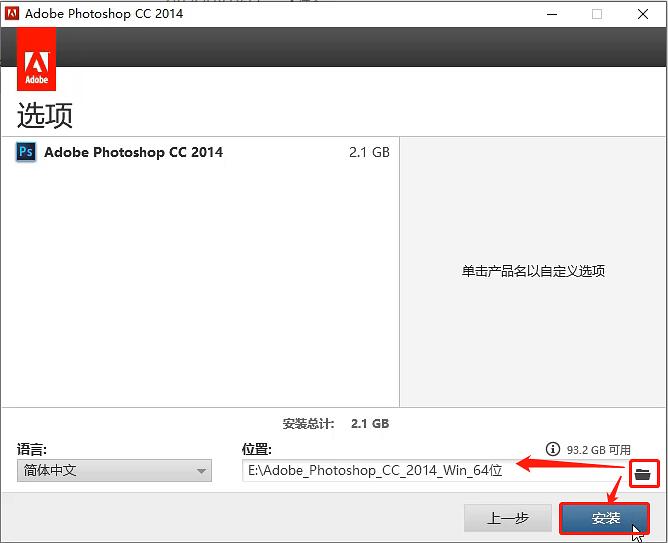Click the 位置: label
This screenshot has width=668, height=543.
coord(256,449)
